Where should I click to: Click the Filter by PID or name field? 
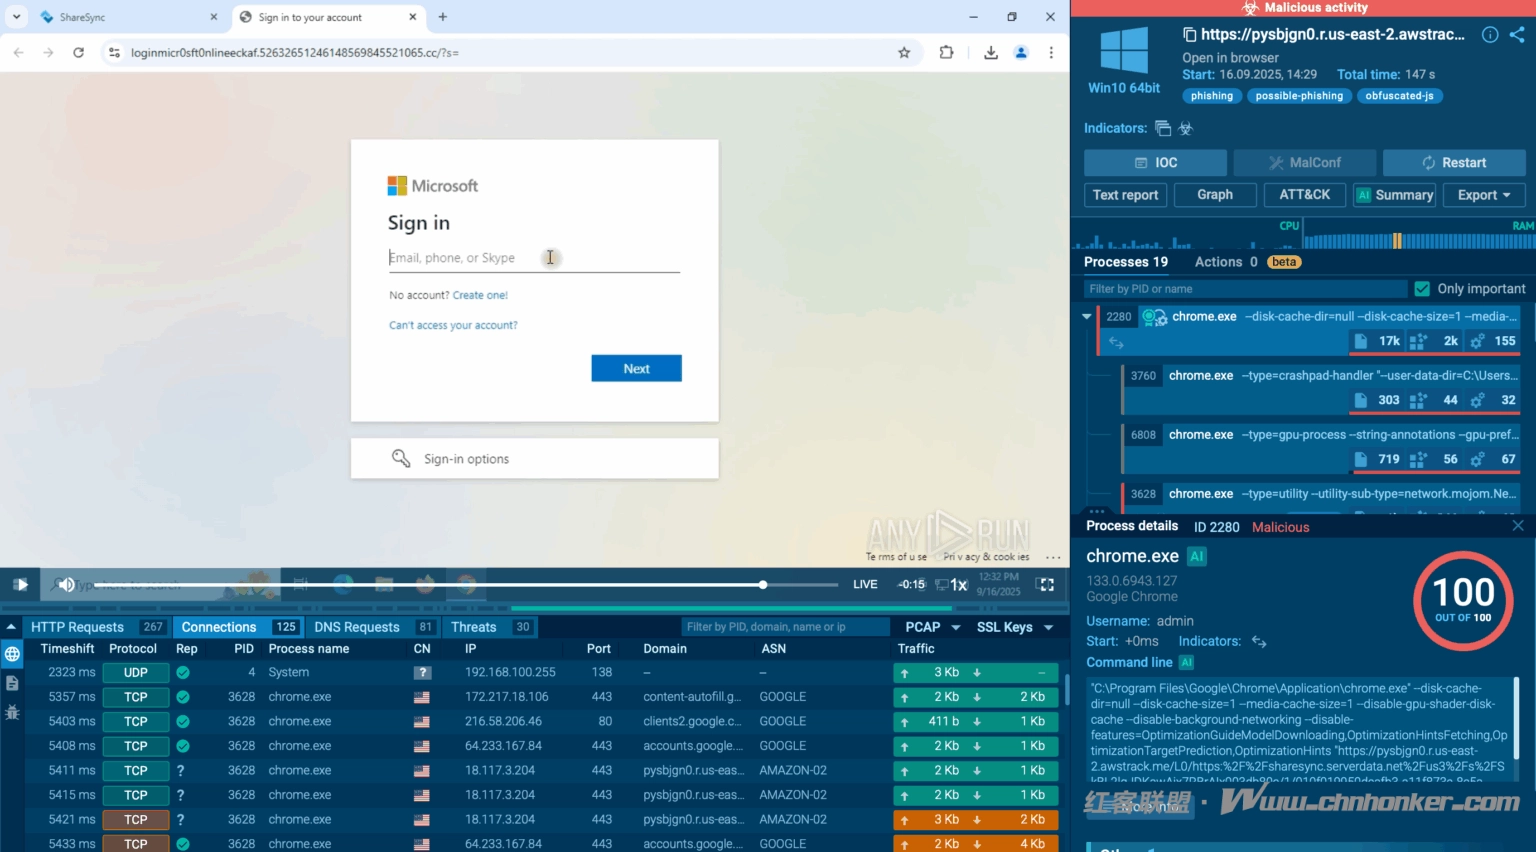(x=1245, y=289)
